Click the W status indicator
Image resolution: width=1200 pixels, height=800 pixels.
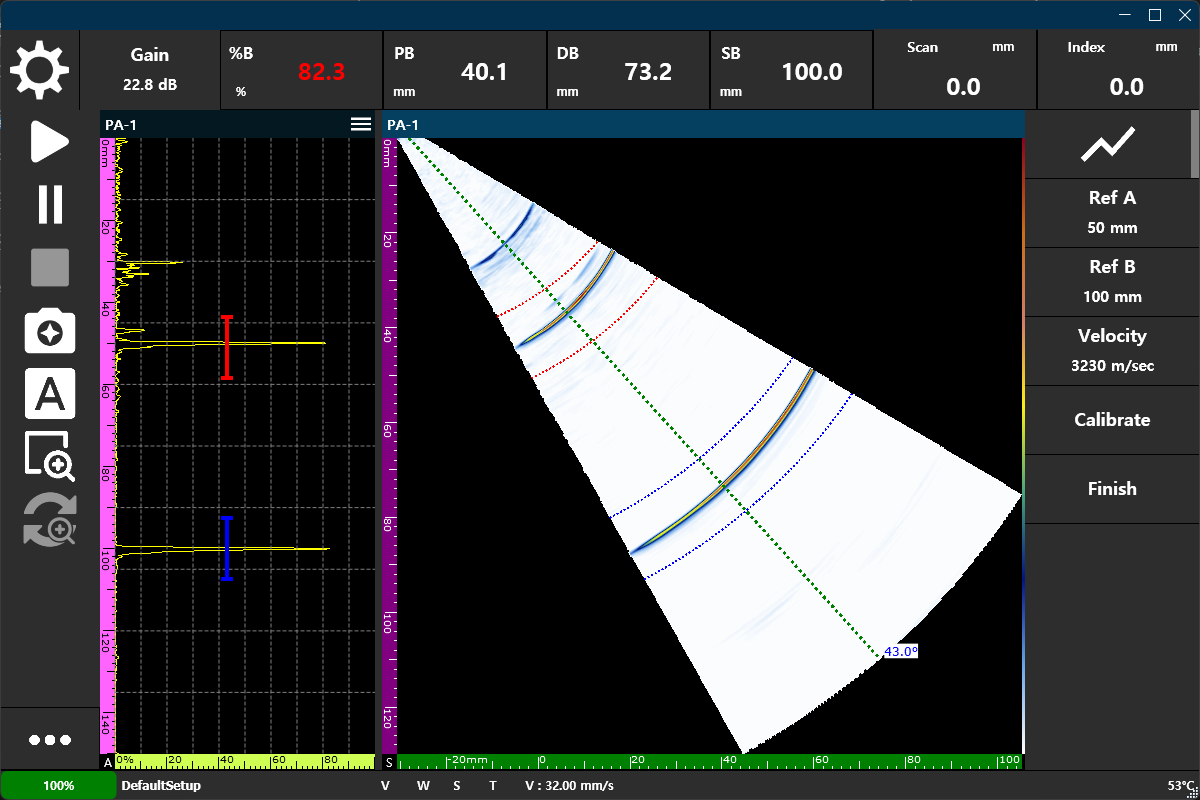pos(423,786)
